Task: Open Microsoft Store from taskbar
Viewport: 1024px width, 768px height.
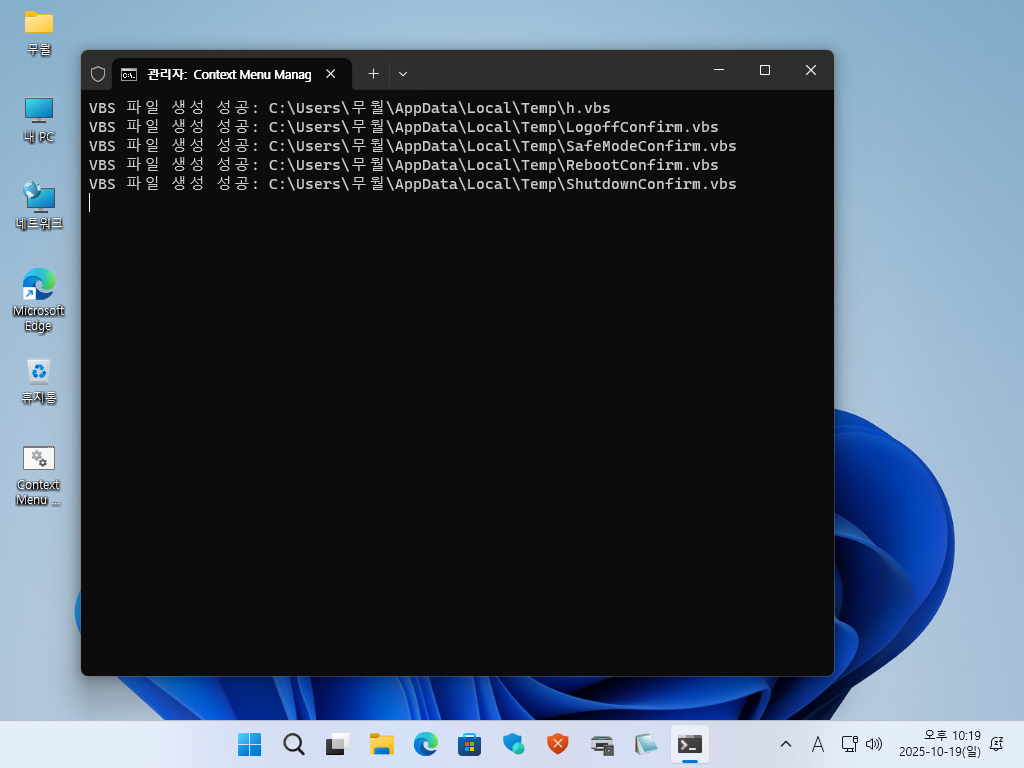Action: pos(470,744)
